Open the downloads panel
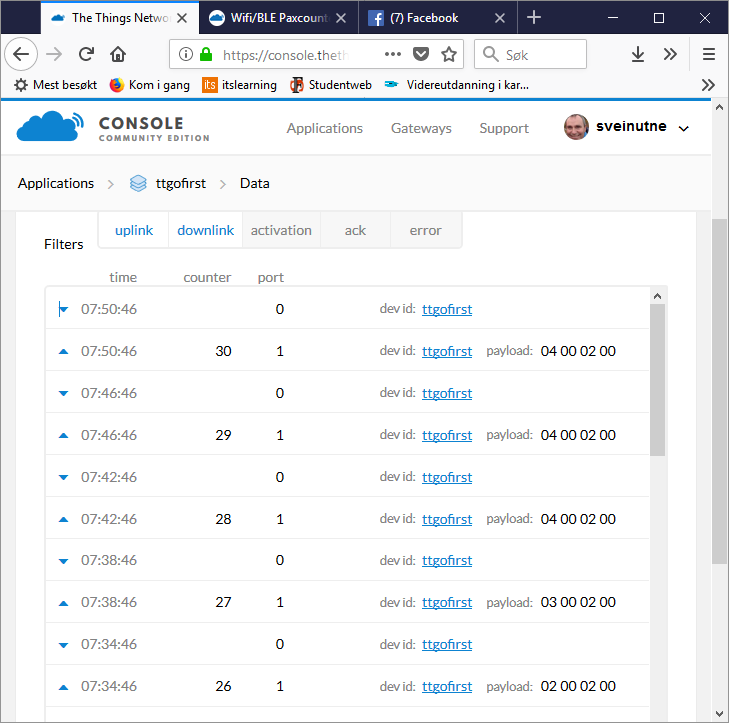The image size is (729, 723). pyautogui.click(x=638, y=54)
